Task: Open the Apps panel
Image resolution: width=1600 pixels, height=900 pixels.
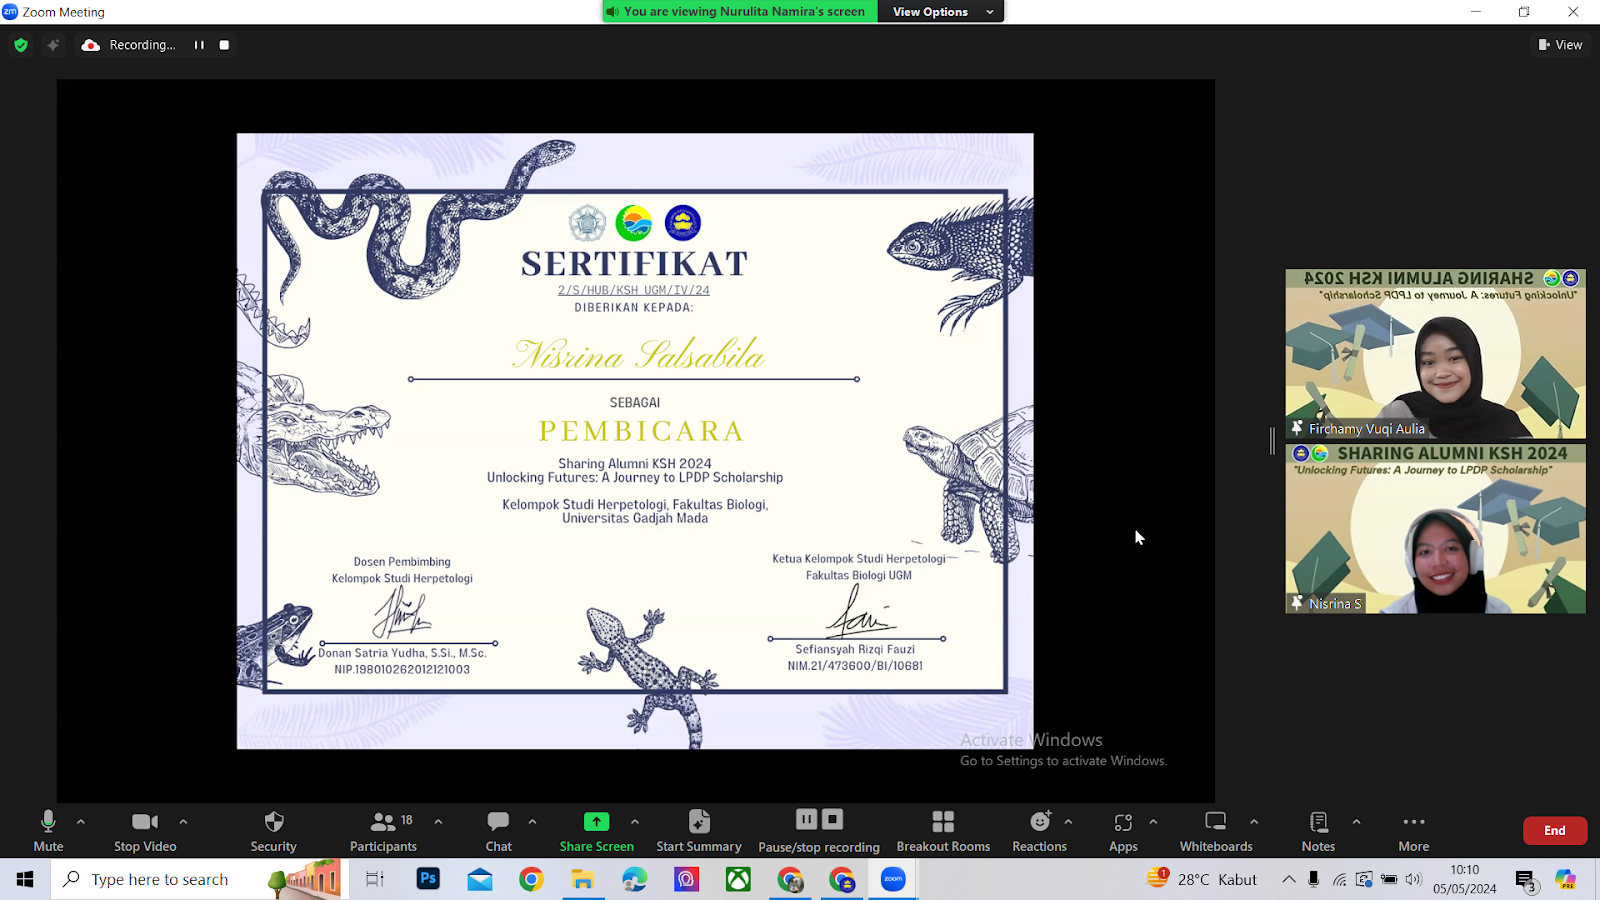Action: tap(1123, 831)
